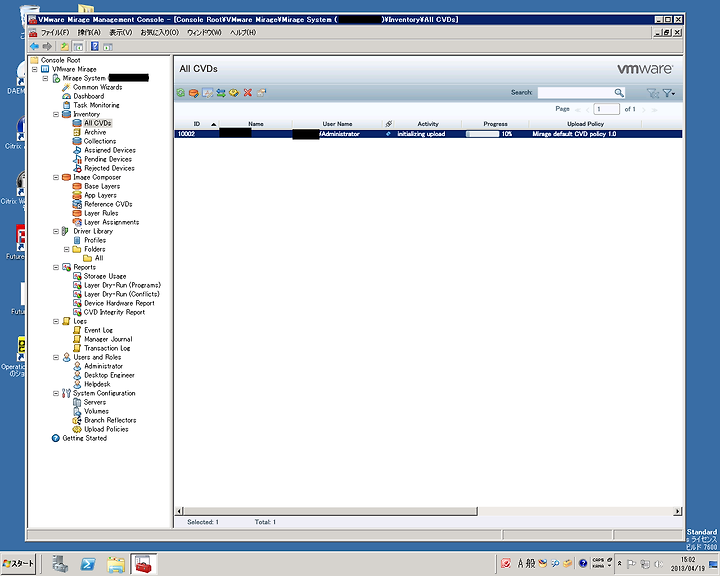Collapse the System Configuration node
720x576 pixels.
tap(56, 394)
